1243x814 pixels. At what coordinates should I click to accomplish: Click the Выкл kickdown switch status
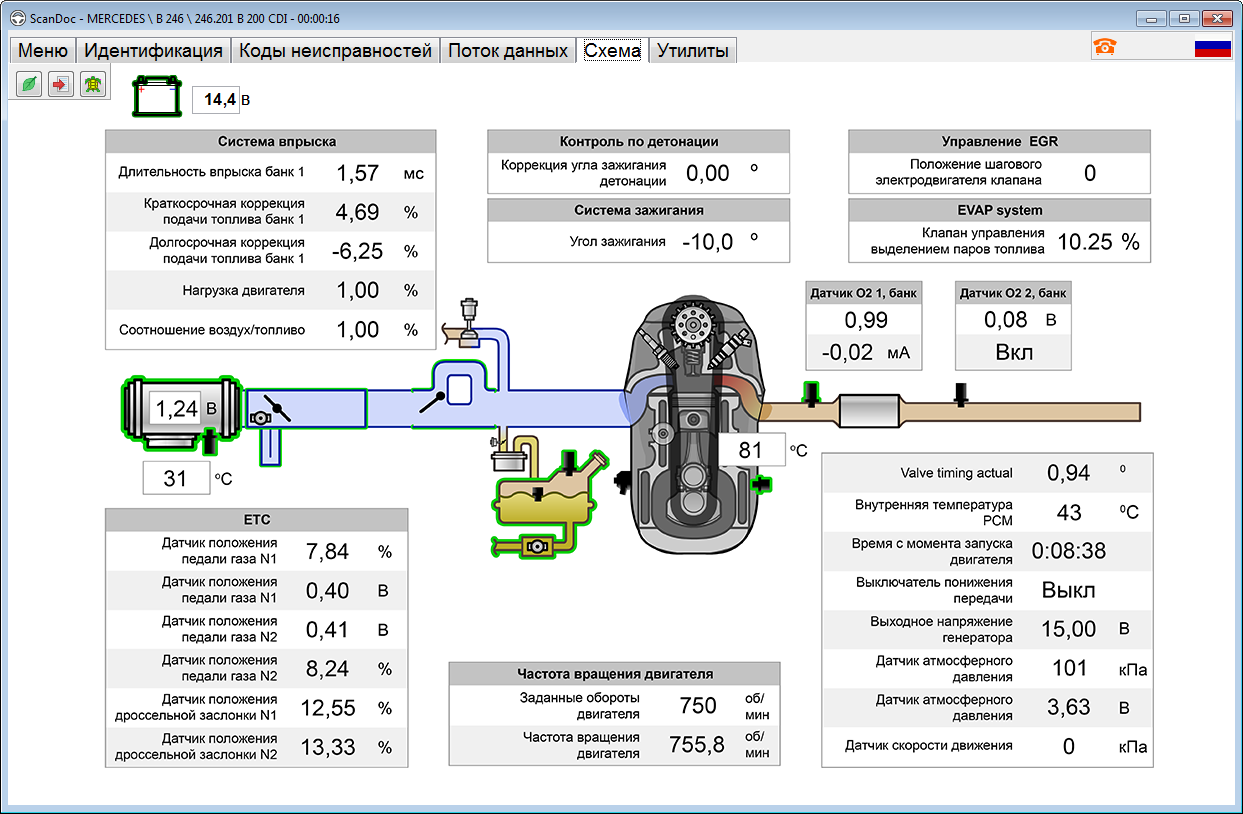(x=1069, y=590)
